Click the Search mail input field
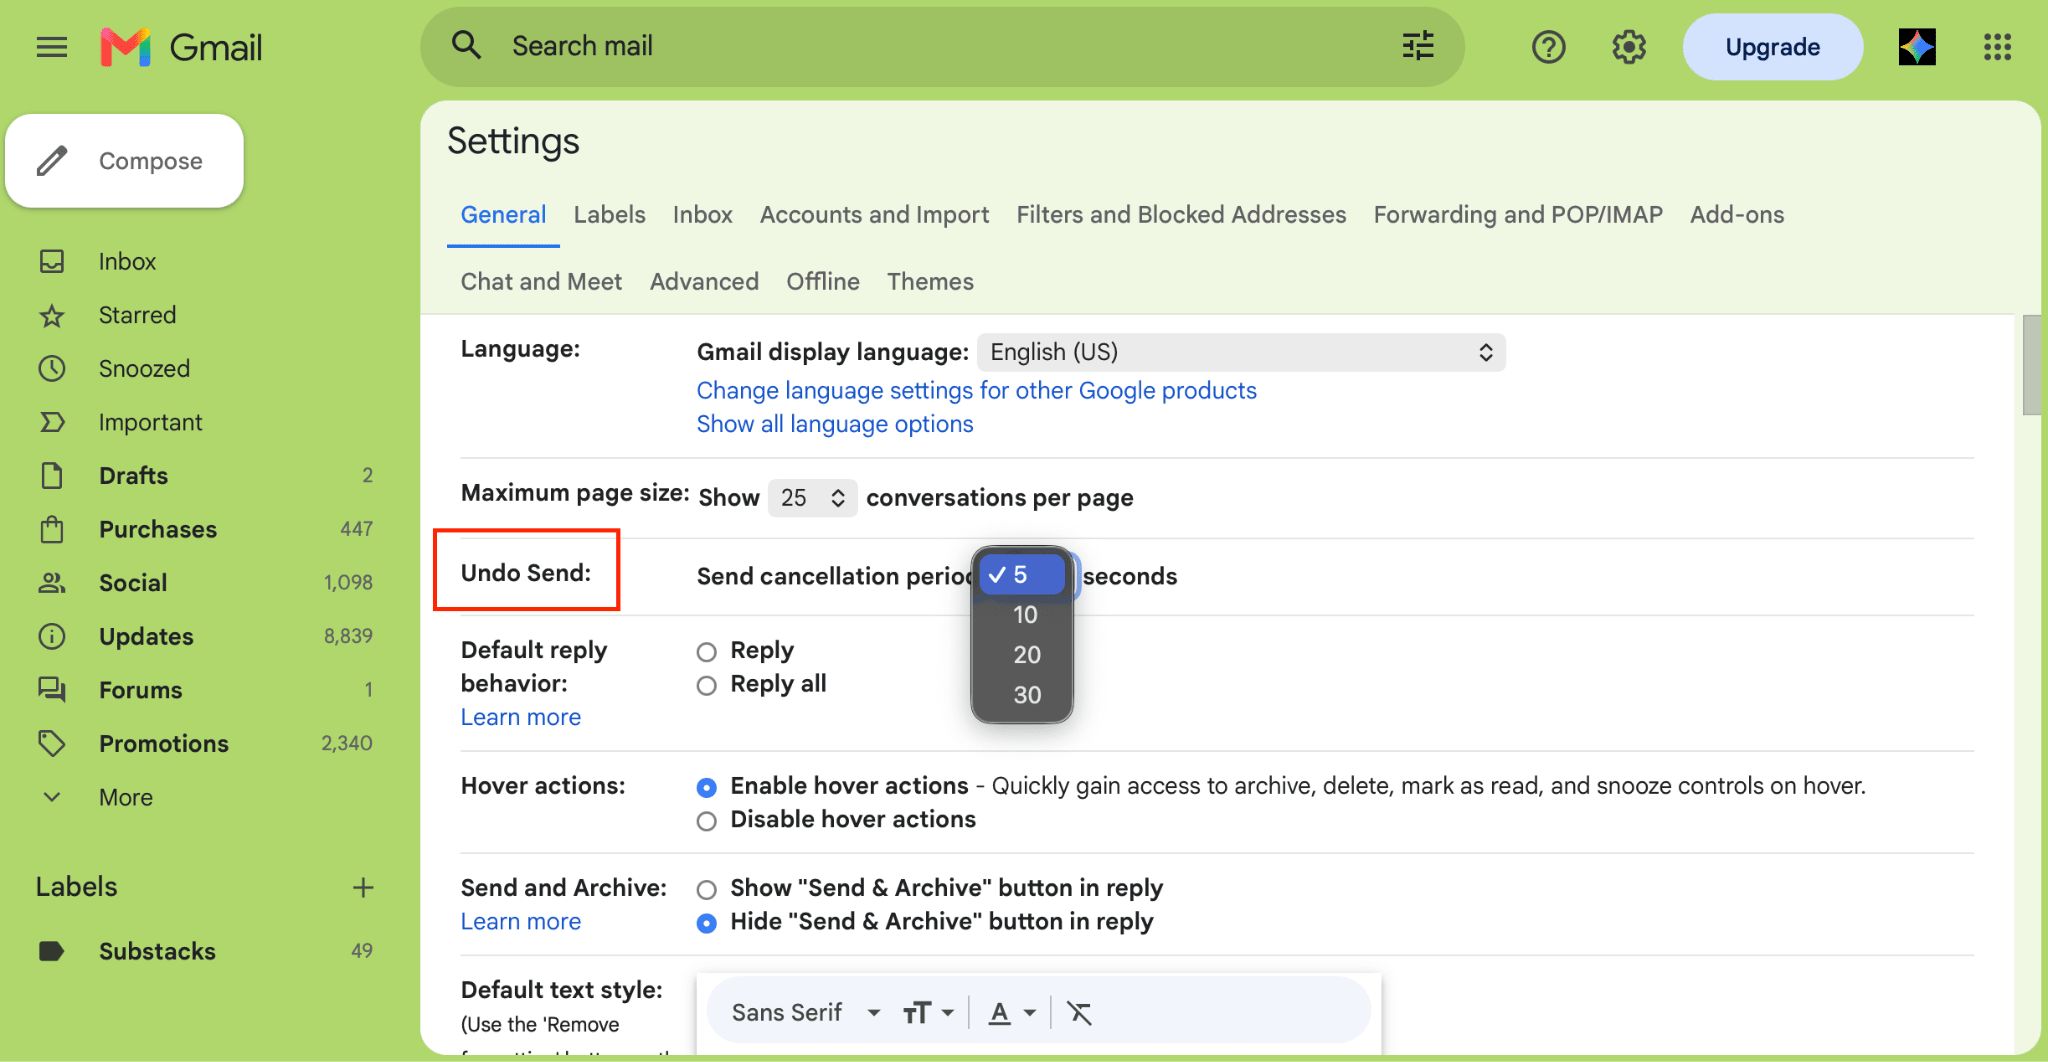The width and height of the screenshot is (2048, 1062). tap(940, 46)
